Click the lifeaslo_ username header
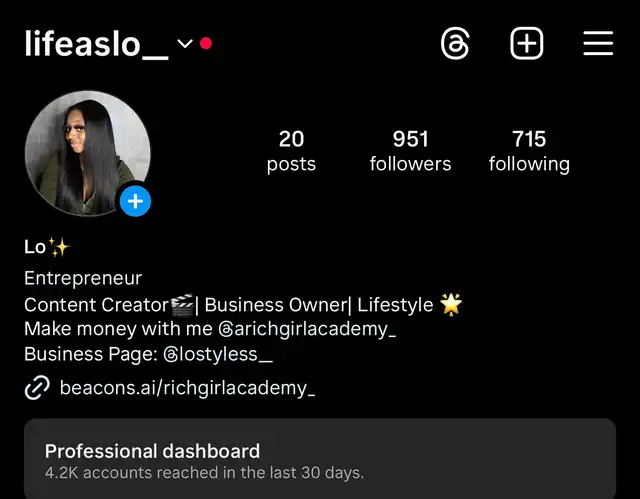 (x=96, y=44)
